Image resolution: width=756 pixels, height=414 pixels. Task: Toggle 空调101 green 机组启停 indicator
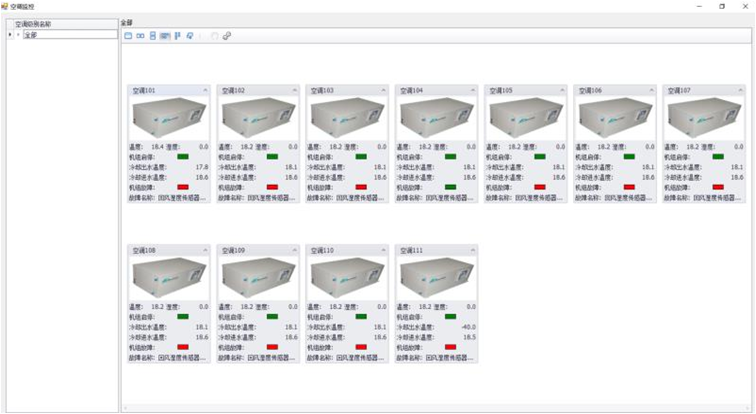coord(183,156)
